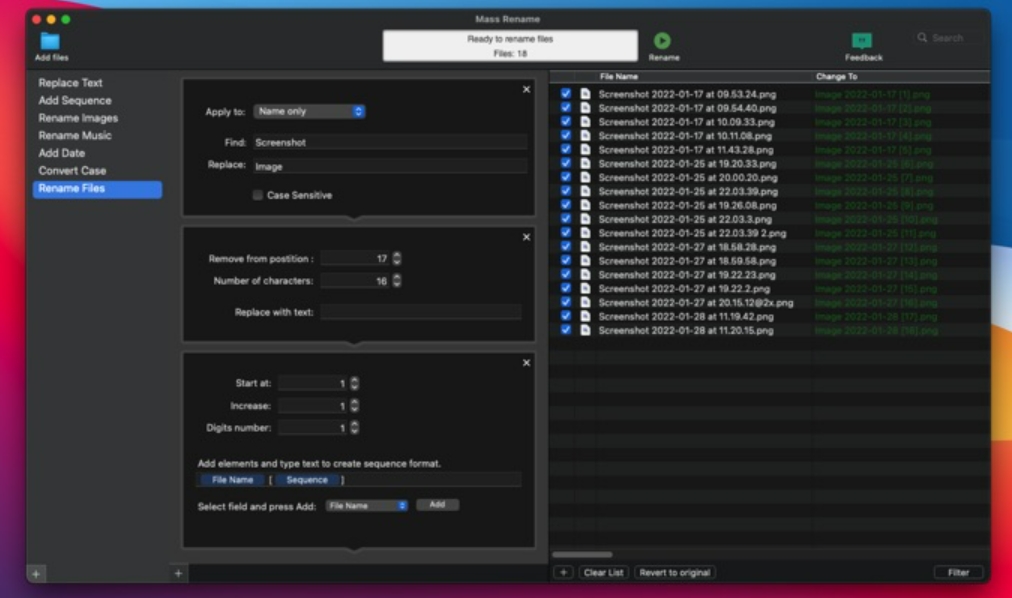Viewport: 1012px width, 598px height.
Task: Click the Find text field
Action: [390, 143]
